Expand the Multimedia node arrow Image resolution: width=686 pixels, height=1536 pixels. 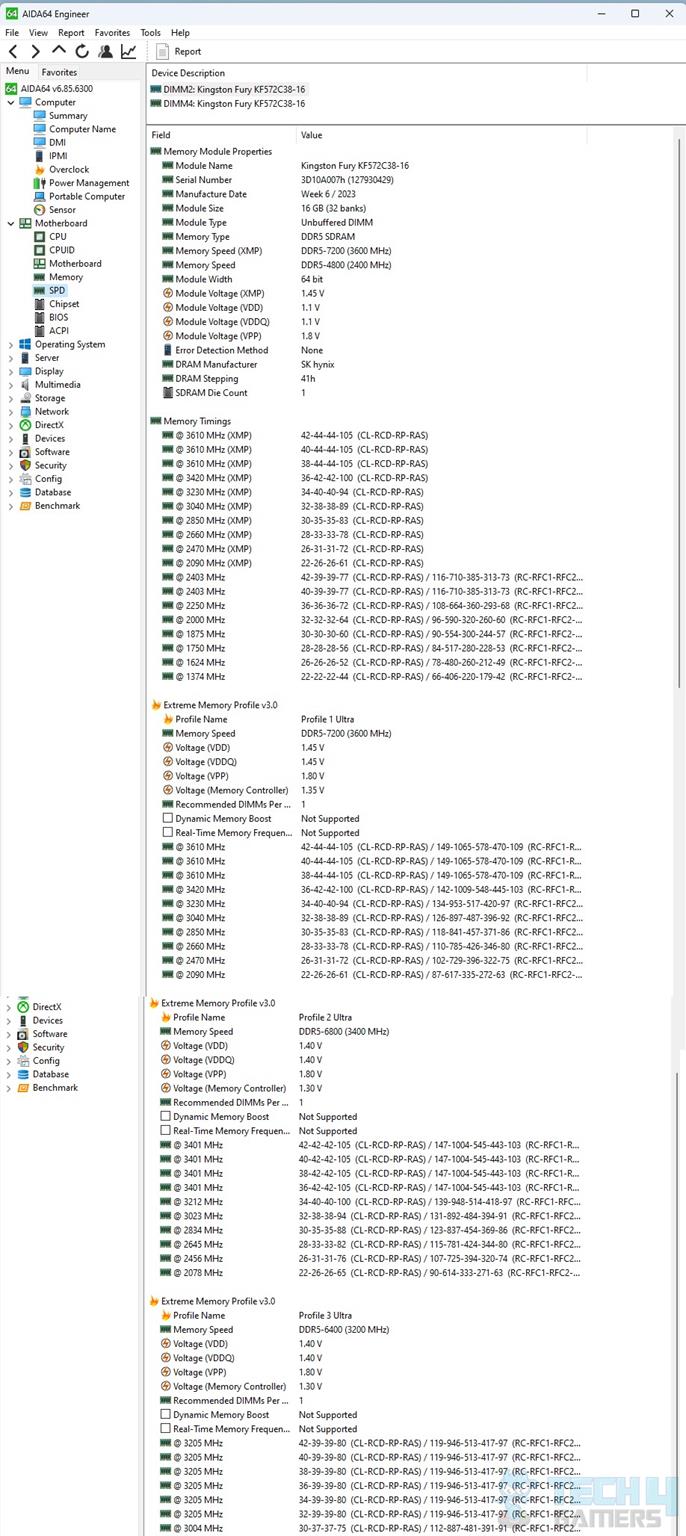tap(11, 385)
